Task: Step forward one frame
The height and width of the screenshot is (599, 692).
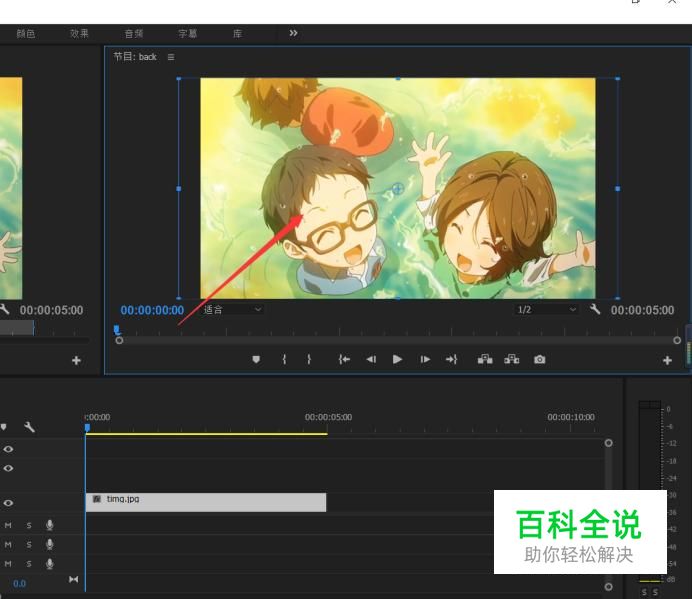Action: (x=425, y=359)
